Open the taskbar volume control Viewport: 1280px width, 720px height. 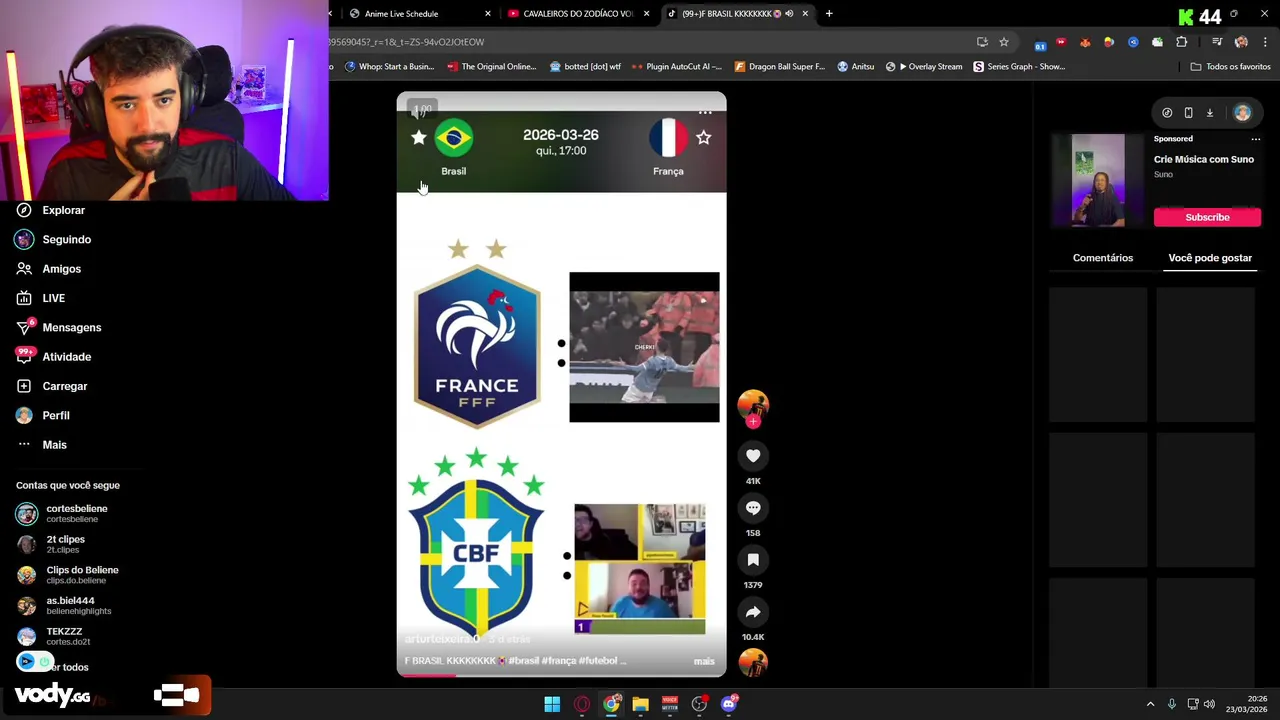point(1209,704)
